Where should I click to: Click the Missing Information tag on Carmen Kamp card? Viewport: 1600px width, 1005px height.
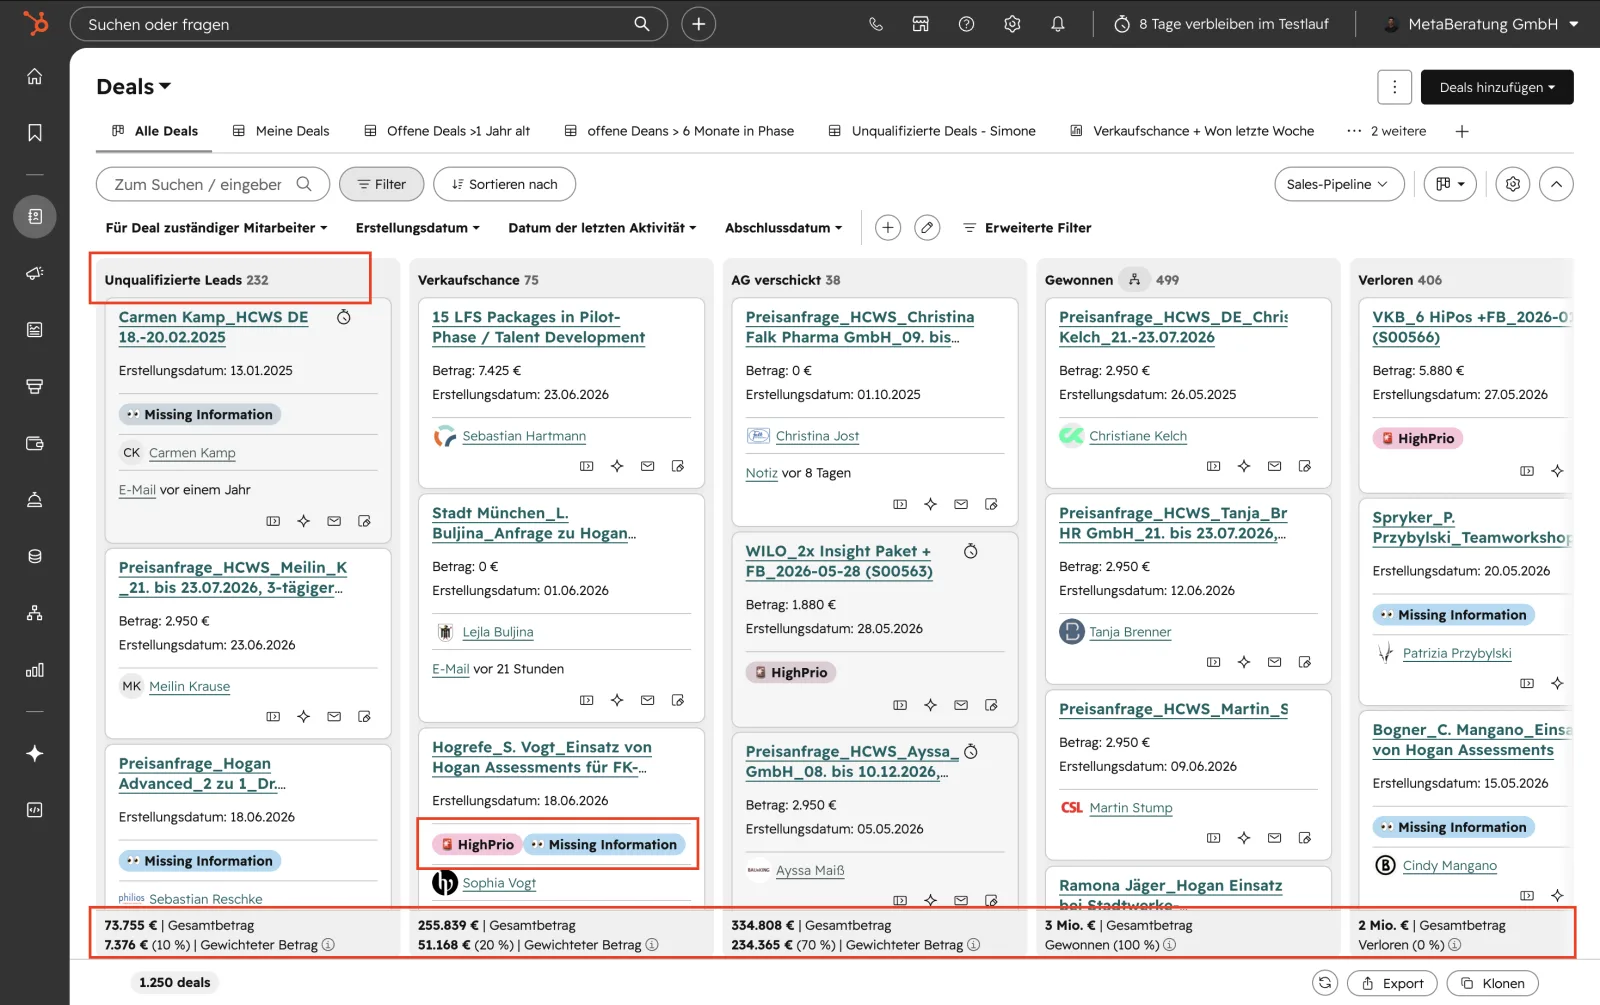[x=199, y=415]
